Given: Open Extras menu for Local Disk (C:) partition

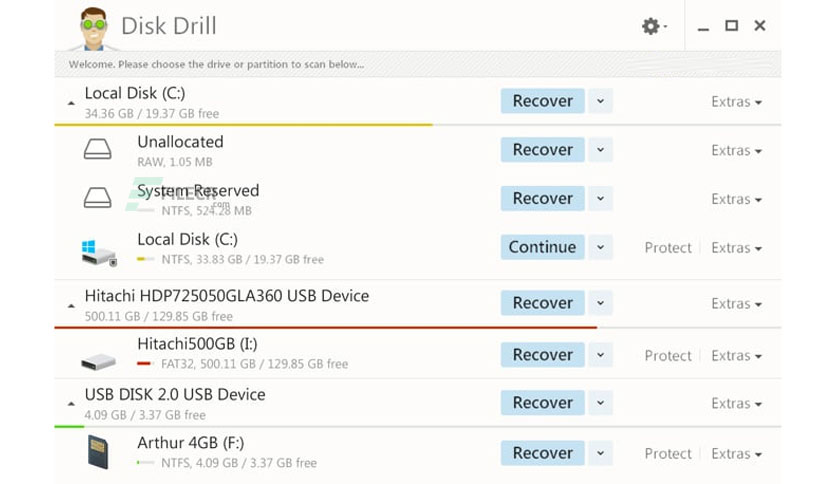Looking at the screenshot, I should coord(736,248).
